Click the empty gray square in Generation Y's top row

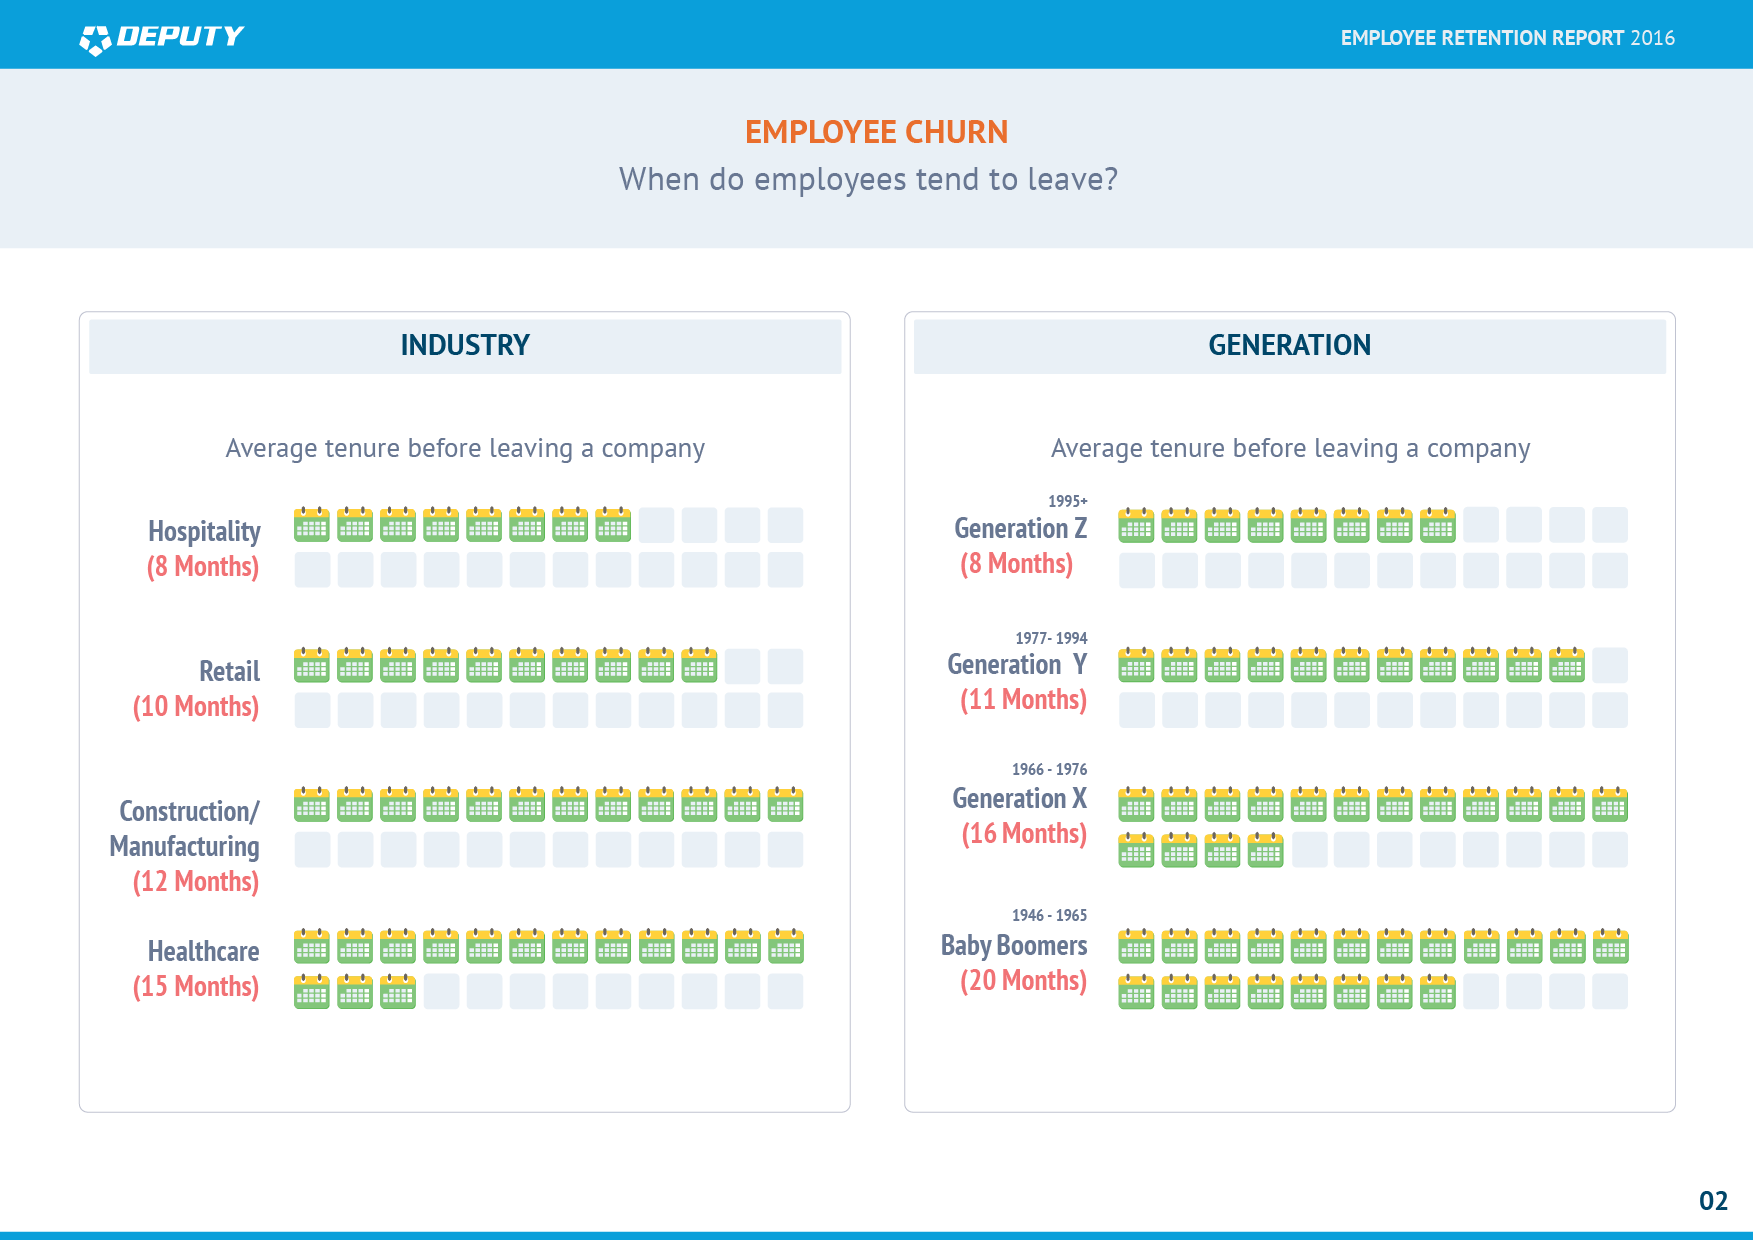click(x=1610, y=665)
